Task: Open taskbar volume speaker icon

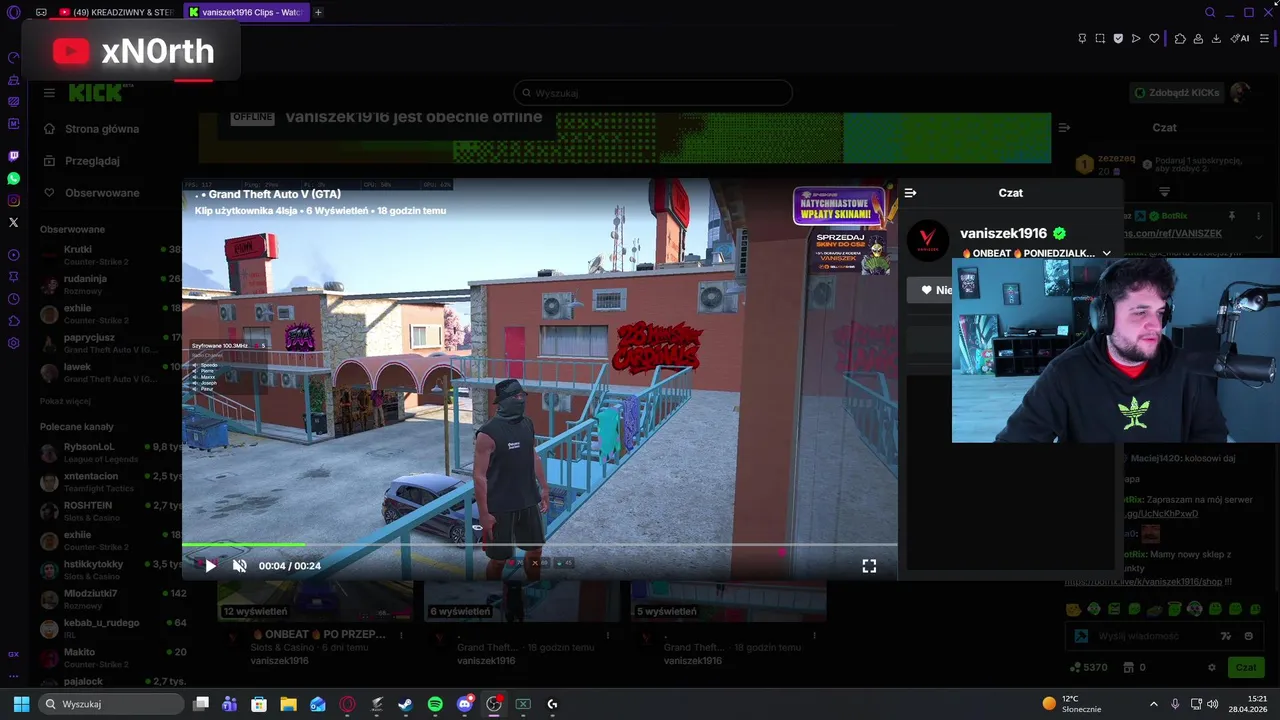Action: [x=1212, y=704]
